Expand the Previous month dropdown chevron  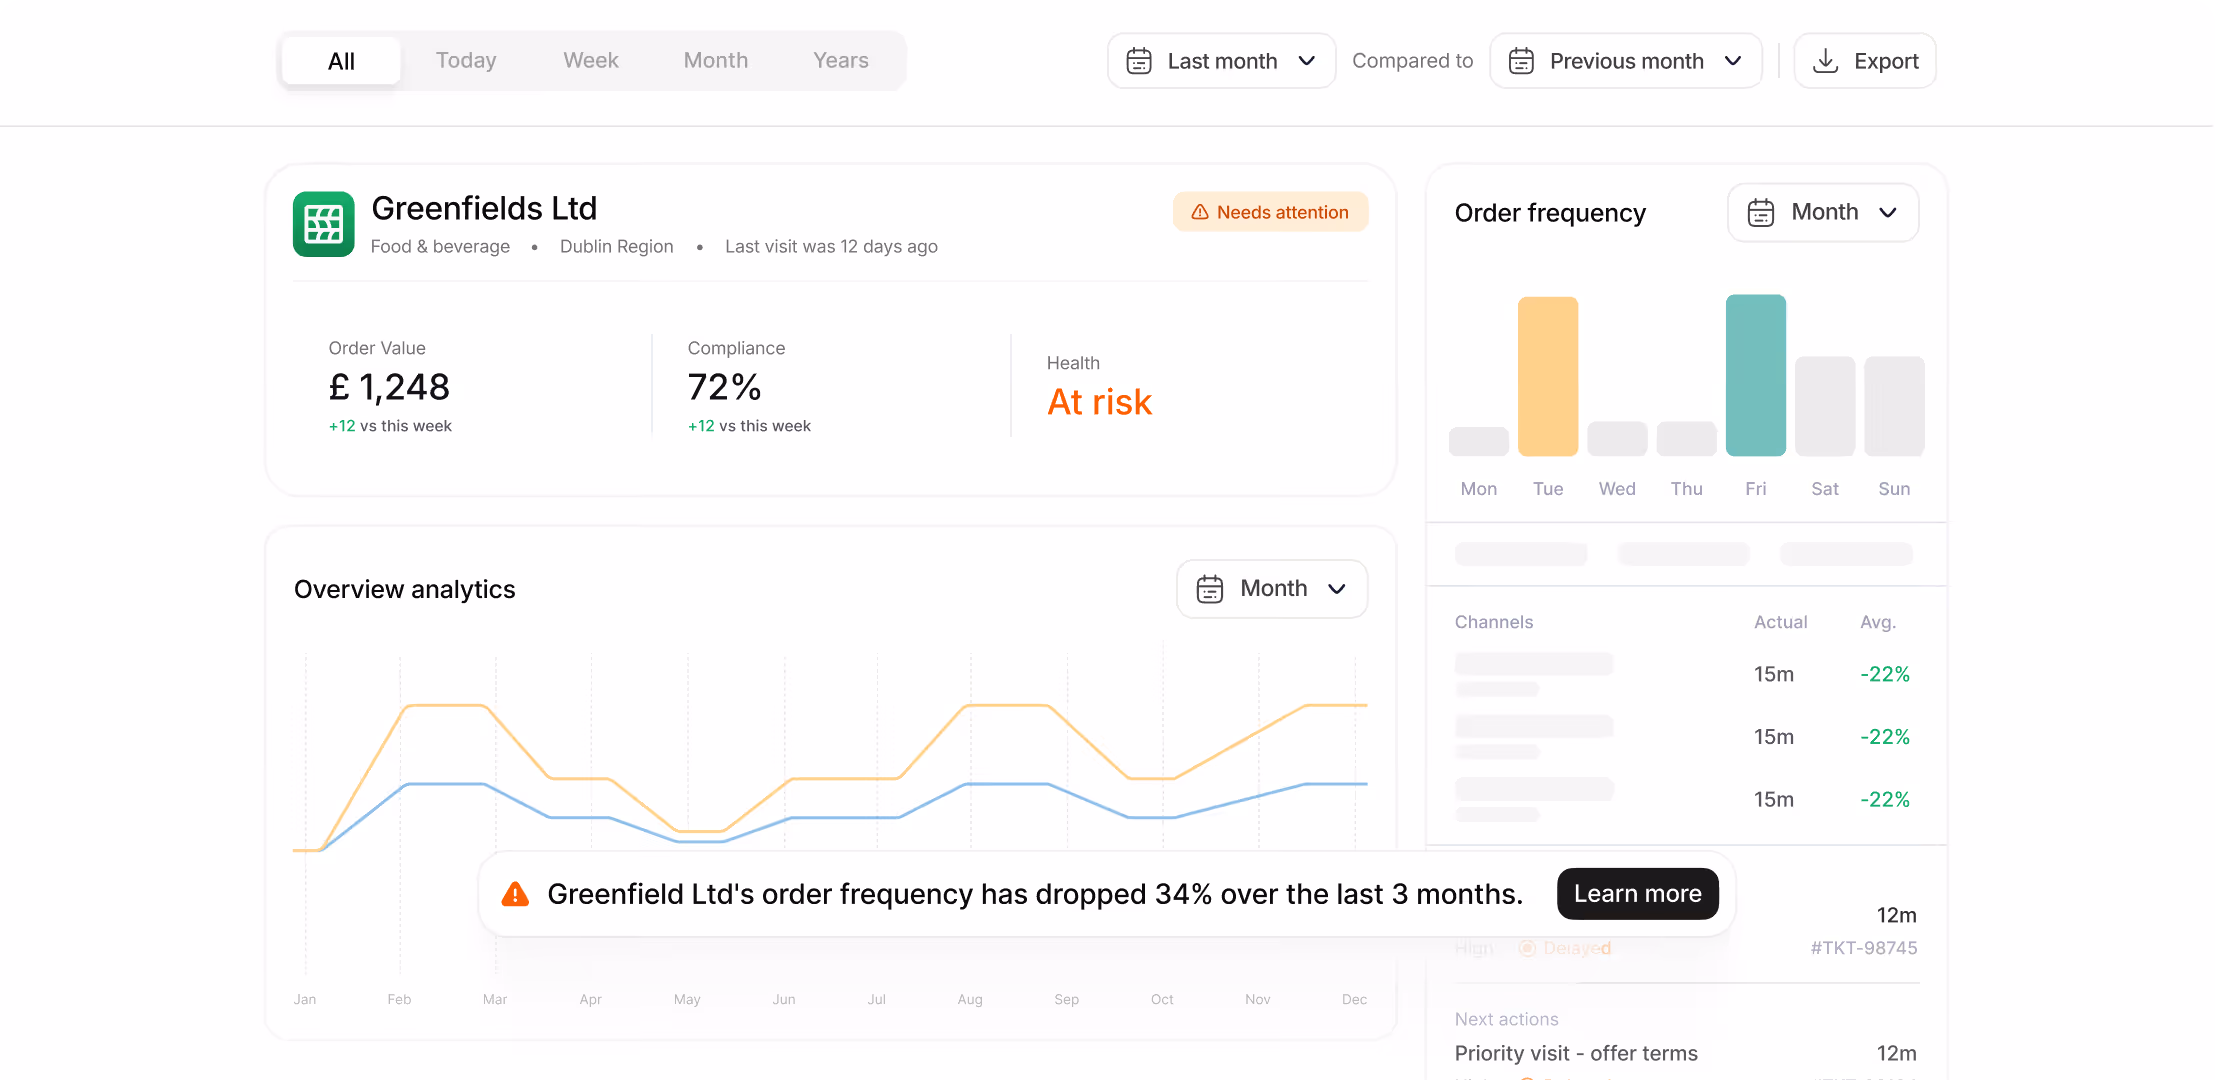pyautogui.click(x=1733, y=61)
